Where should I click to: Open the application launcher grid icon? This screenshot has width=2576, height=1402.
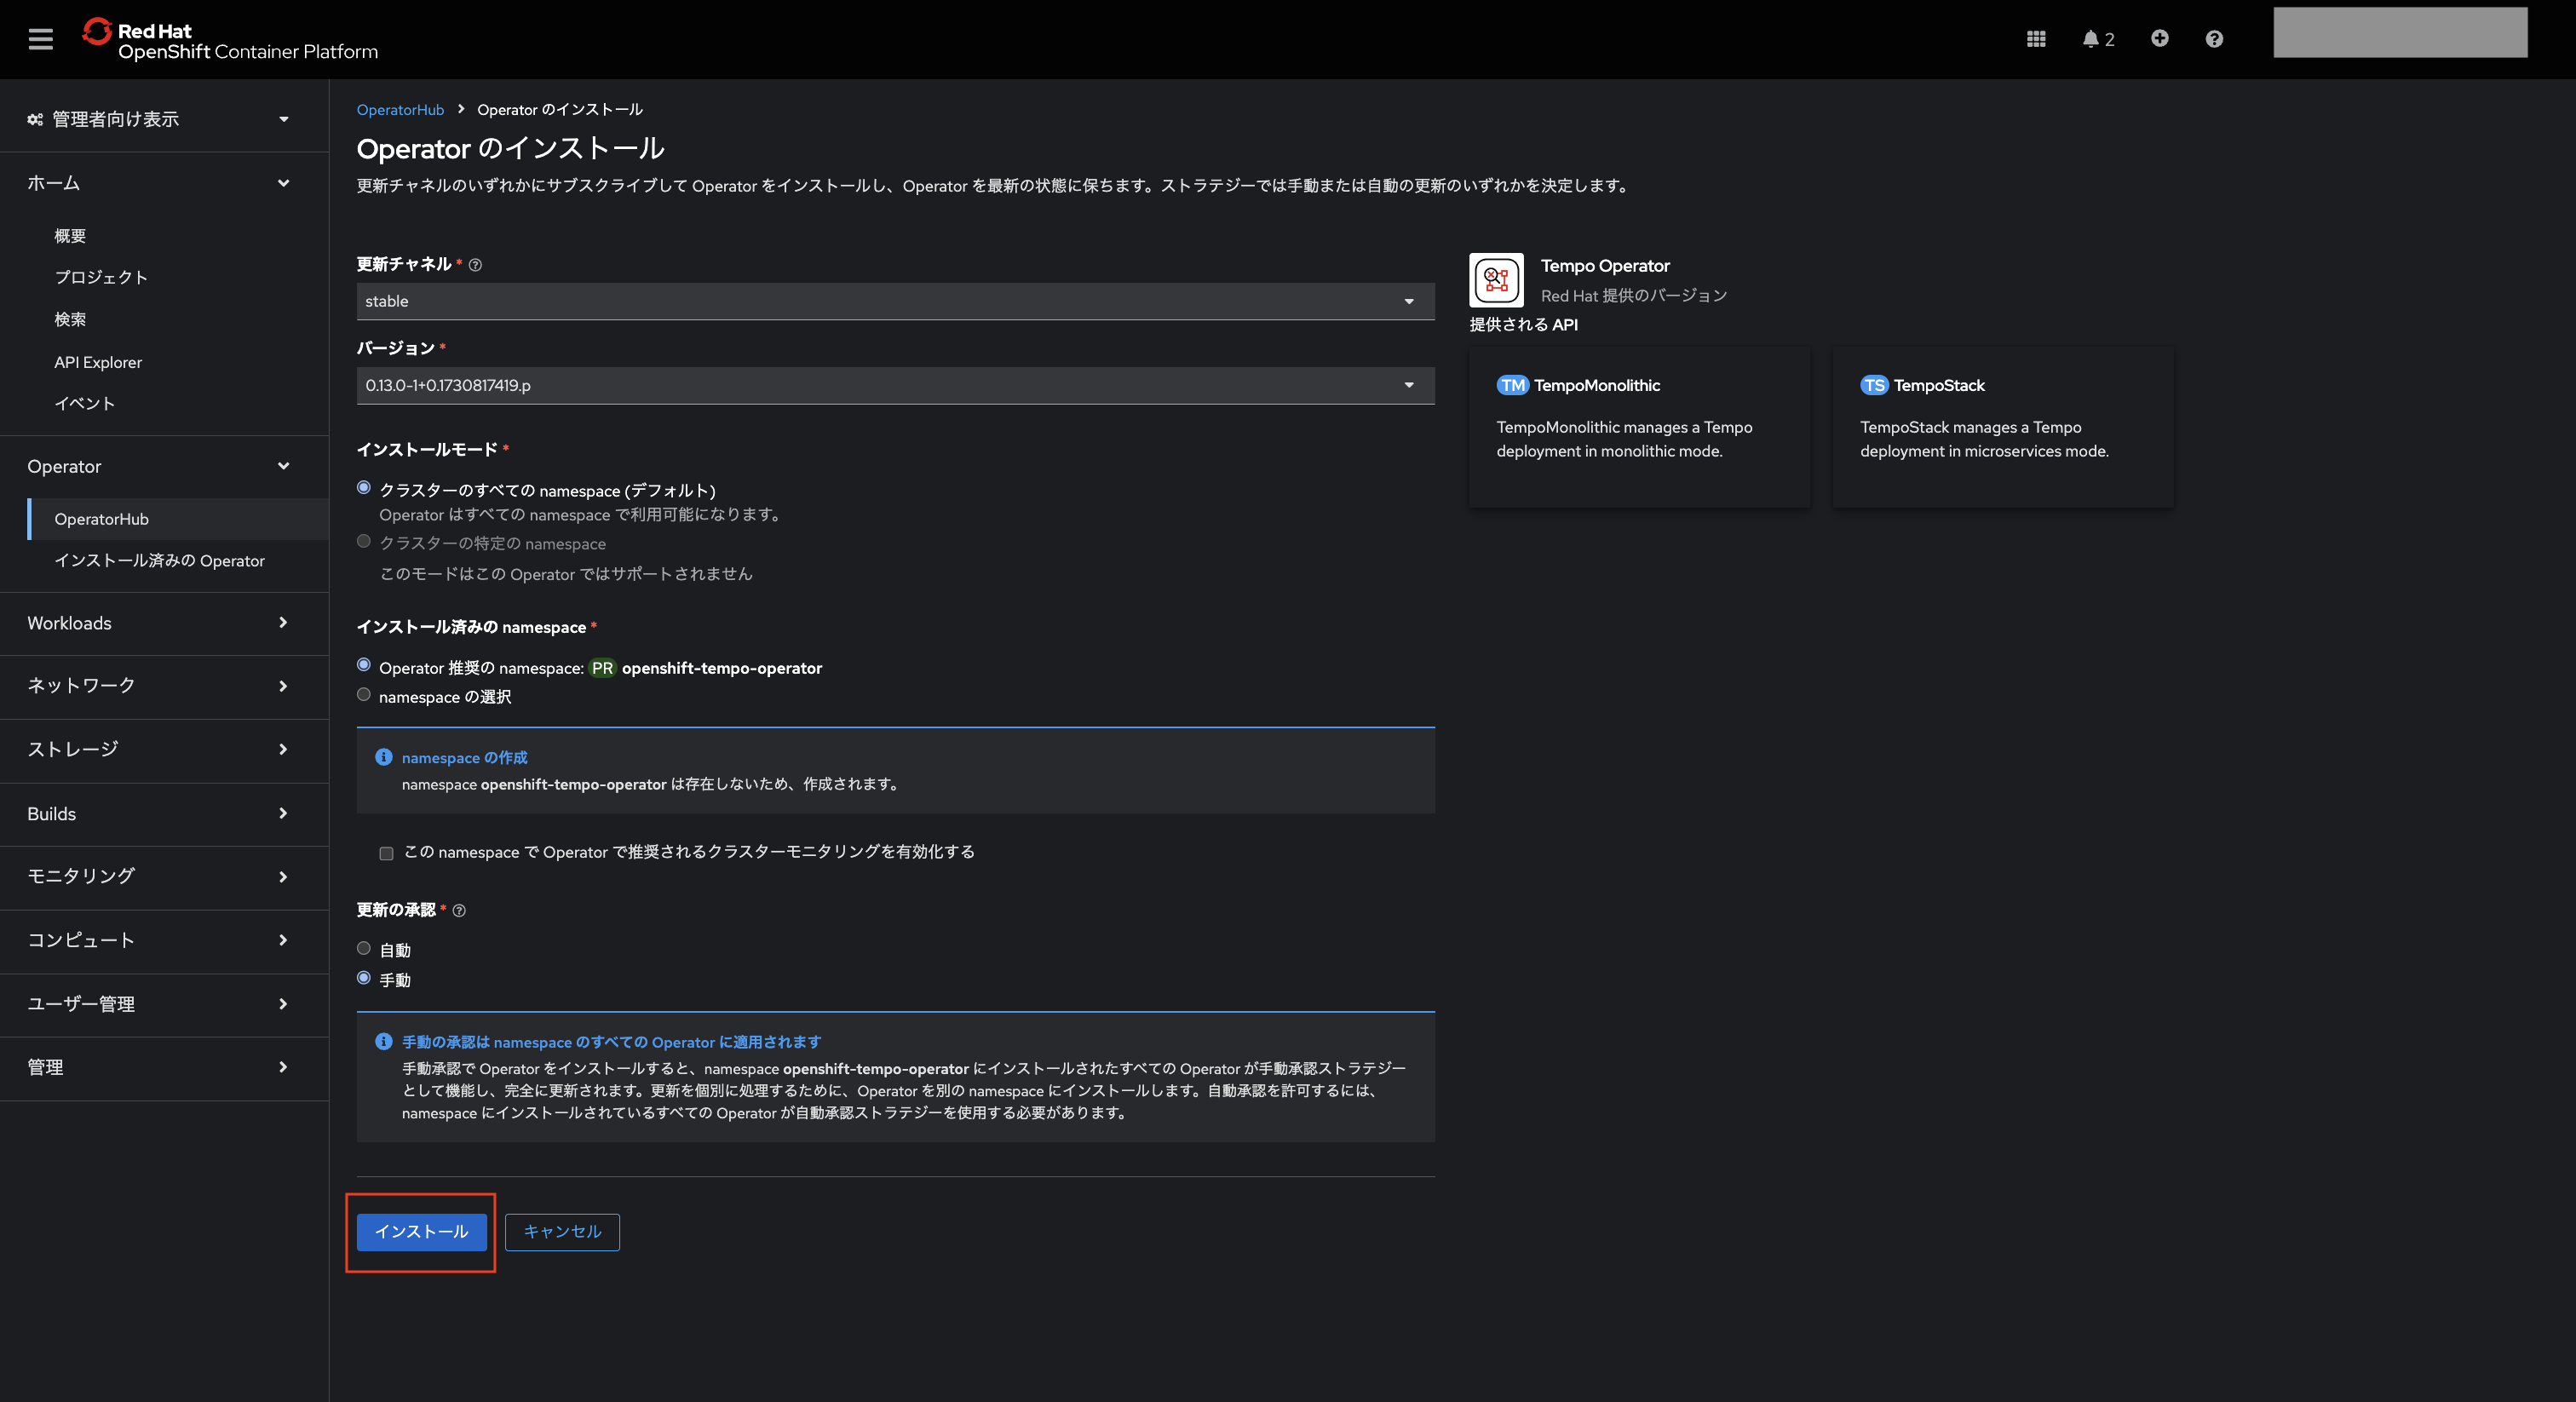click(2037, 39)
